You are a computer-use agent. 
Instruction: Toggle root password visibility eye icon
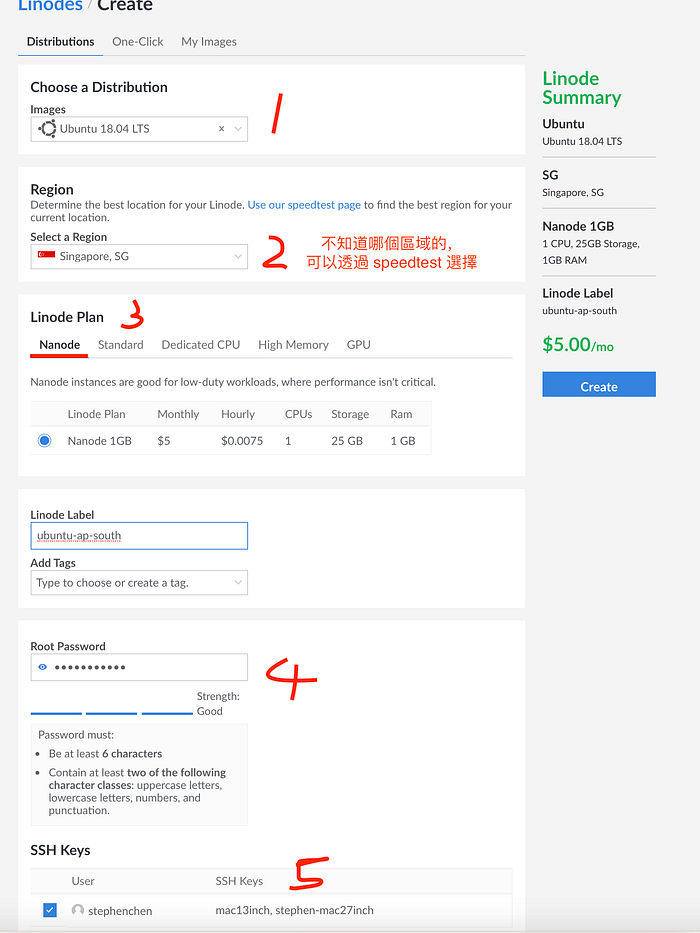[42, 667]
